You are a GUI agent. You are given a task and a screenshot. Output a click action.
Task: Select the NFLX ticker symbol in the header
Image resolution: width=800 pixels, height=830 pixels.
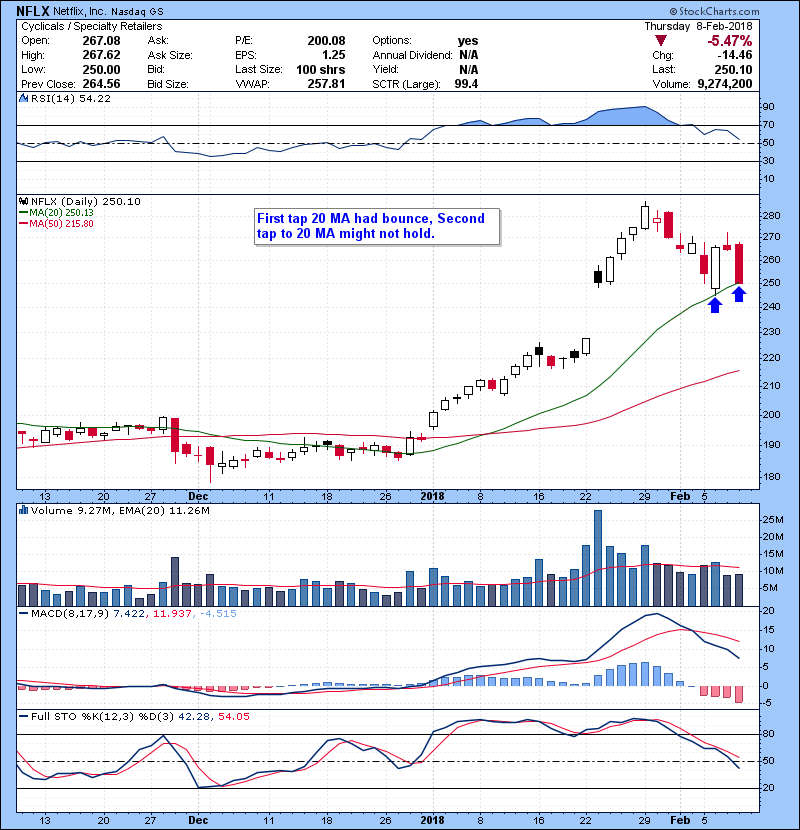coord(33,11)
